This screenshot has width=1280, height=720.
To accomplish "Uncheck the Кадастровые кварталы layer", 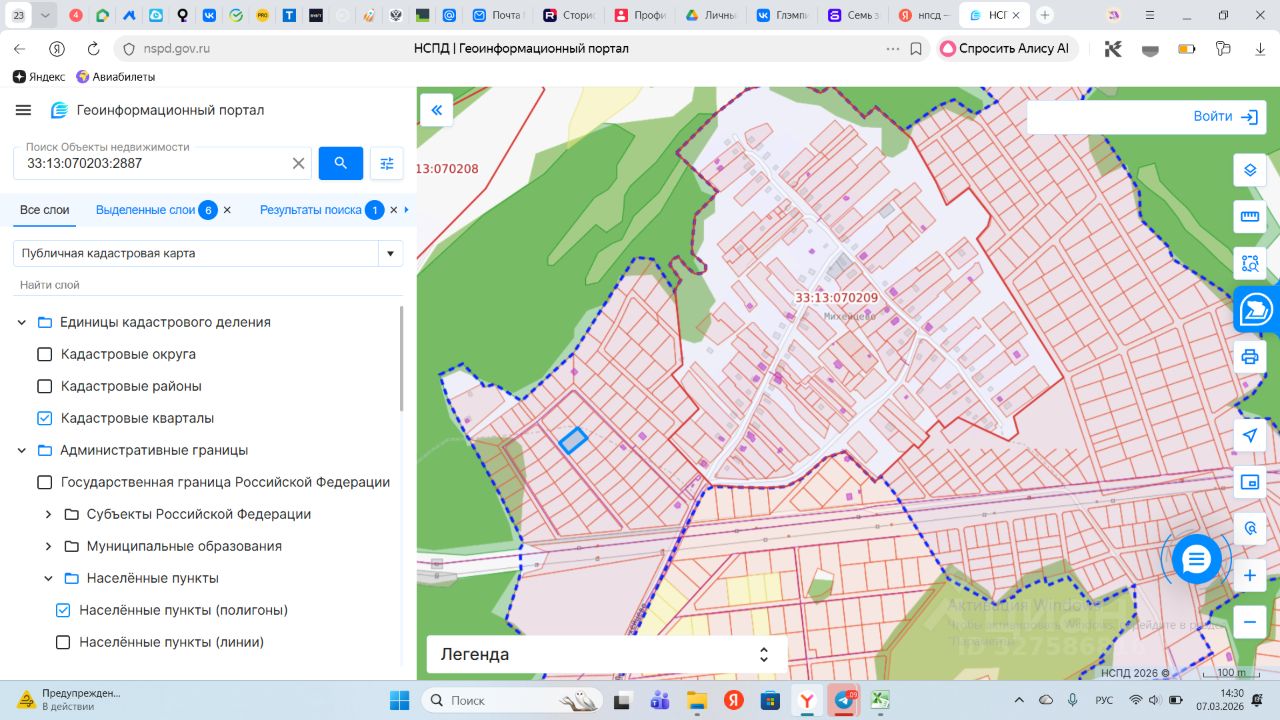I will tap(44, 418).
